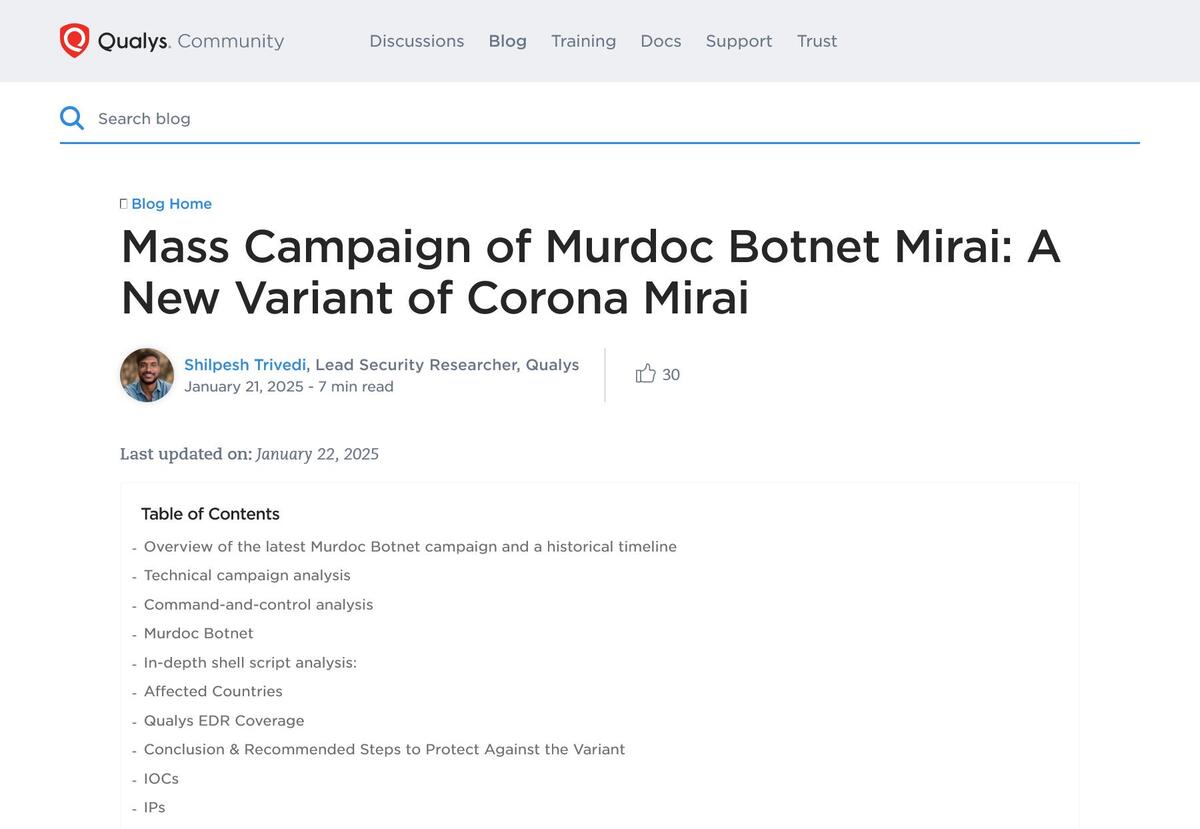Viewport: 1200px width, 829px height.
Task: Jump to the IPs section
Action: coord(155,808)
